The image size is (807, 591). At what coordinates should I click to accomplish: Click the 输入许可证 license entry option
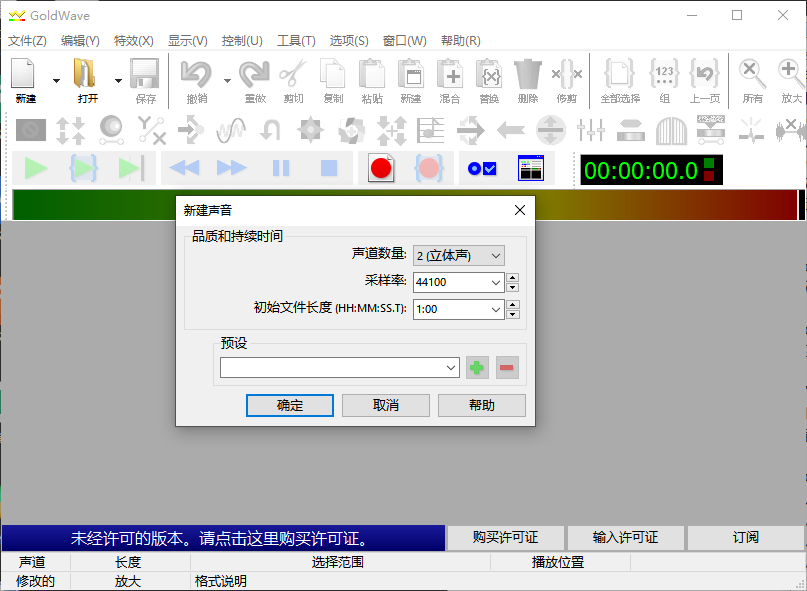click(x=625, y=537)
